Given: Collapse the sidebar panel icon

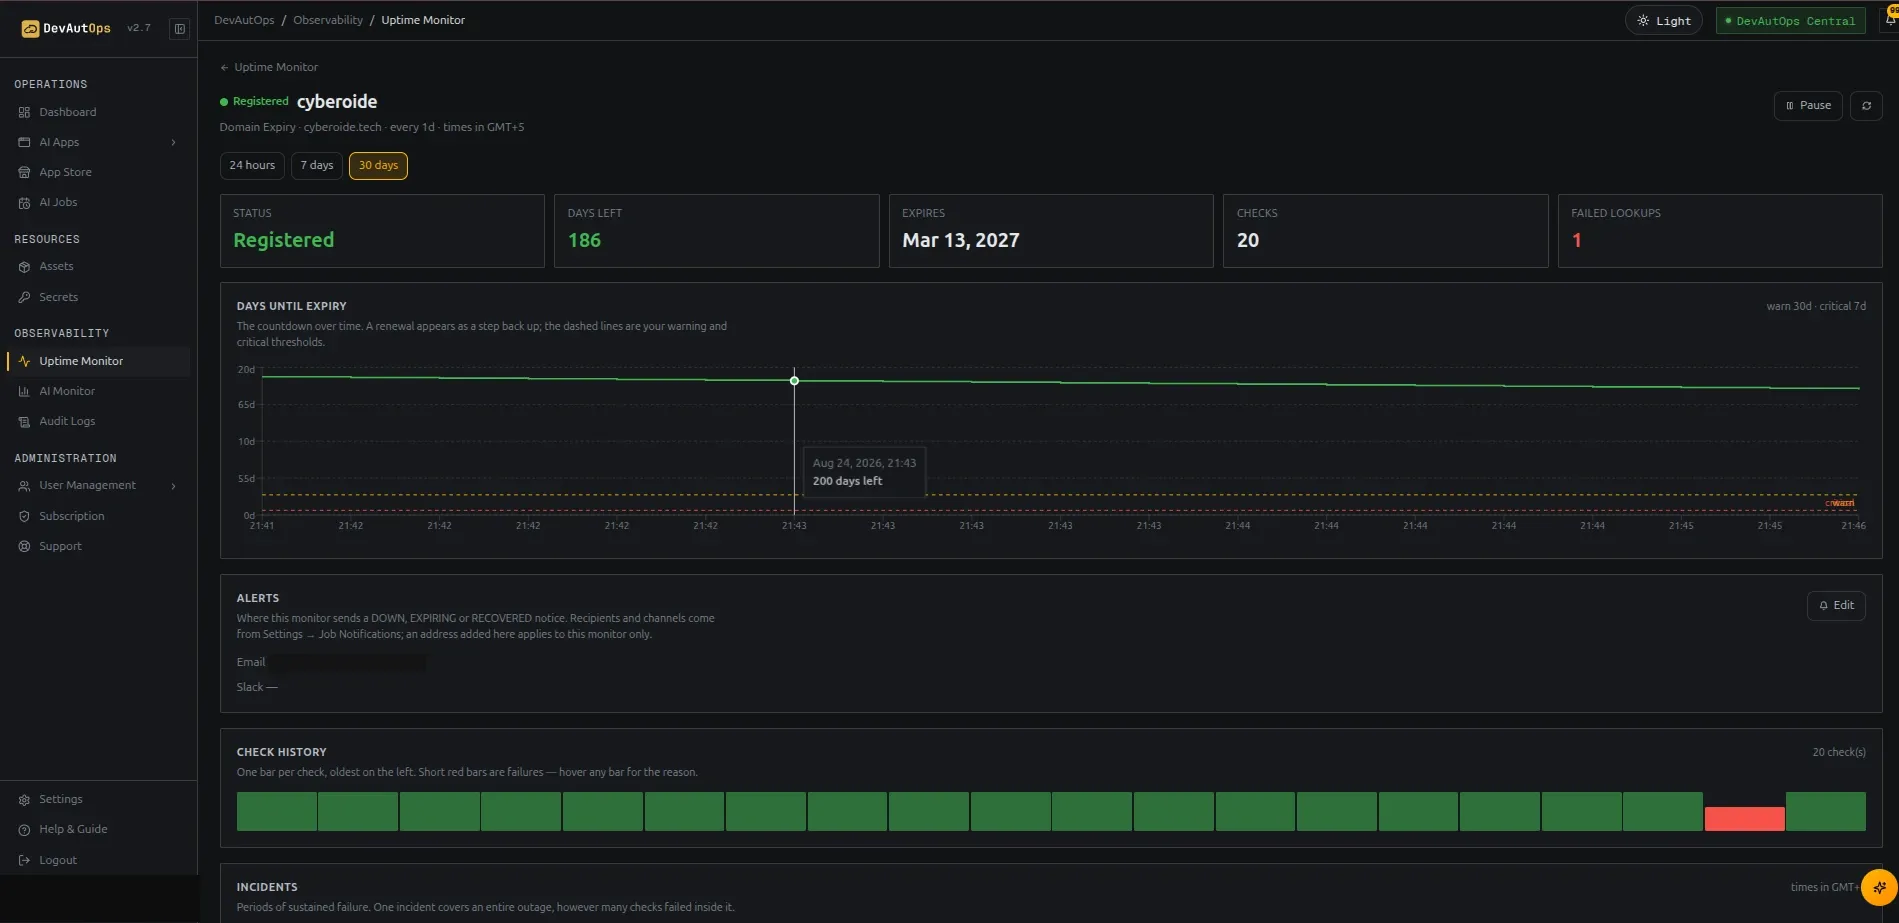Looking at the screenshot, I should pyautogui.click(x=180, y=29).
